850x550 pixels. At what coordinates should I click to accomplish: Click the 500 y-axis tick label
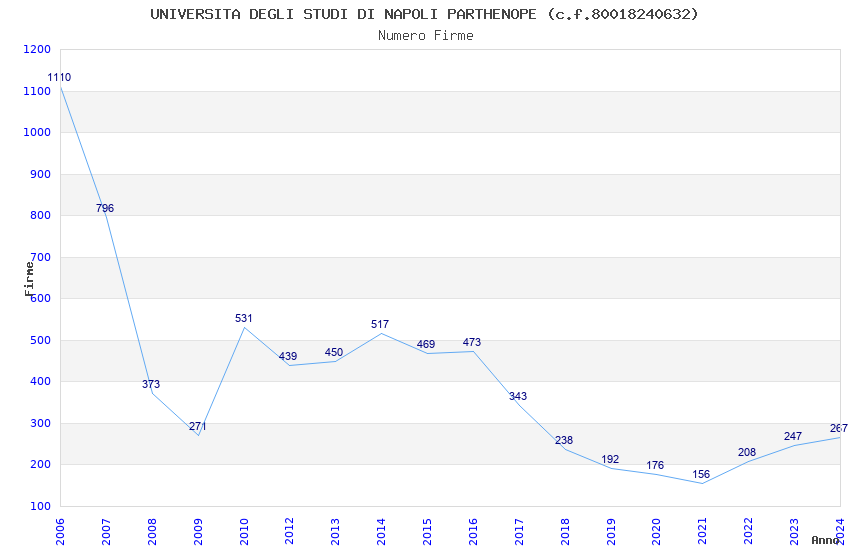tap(41, 340)
